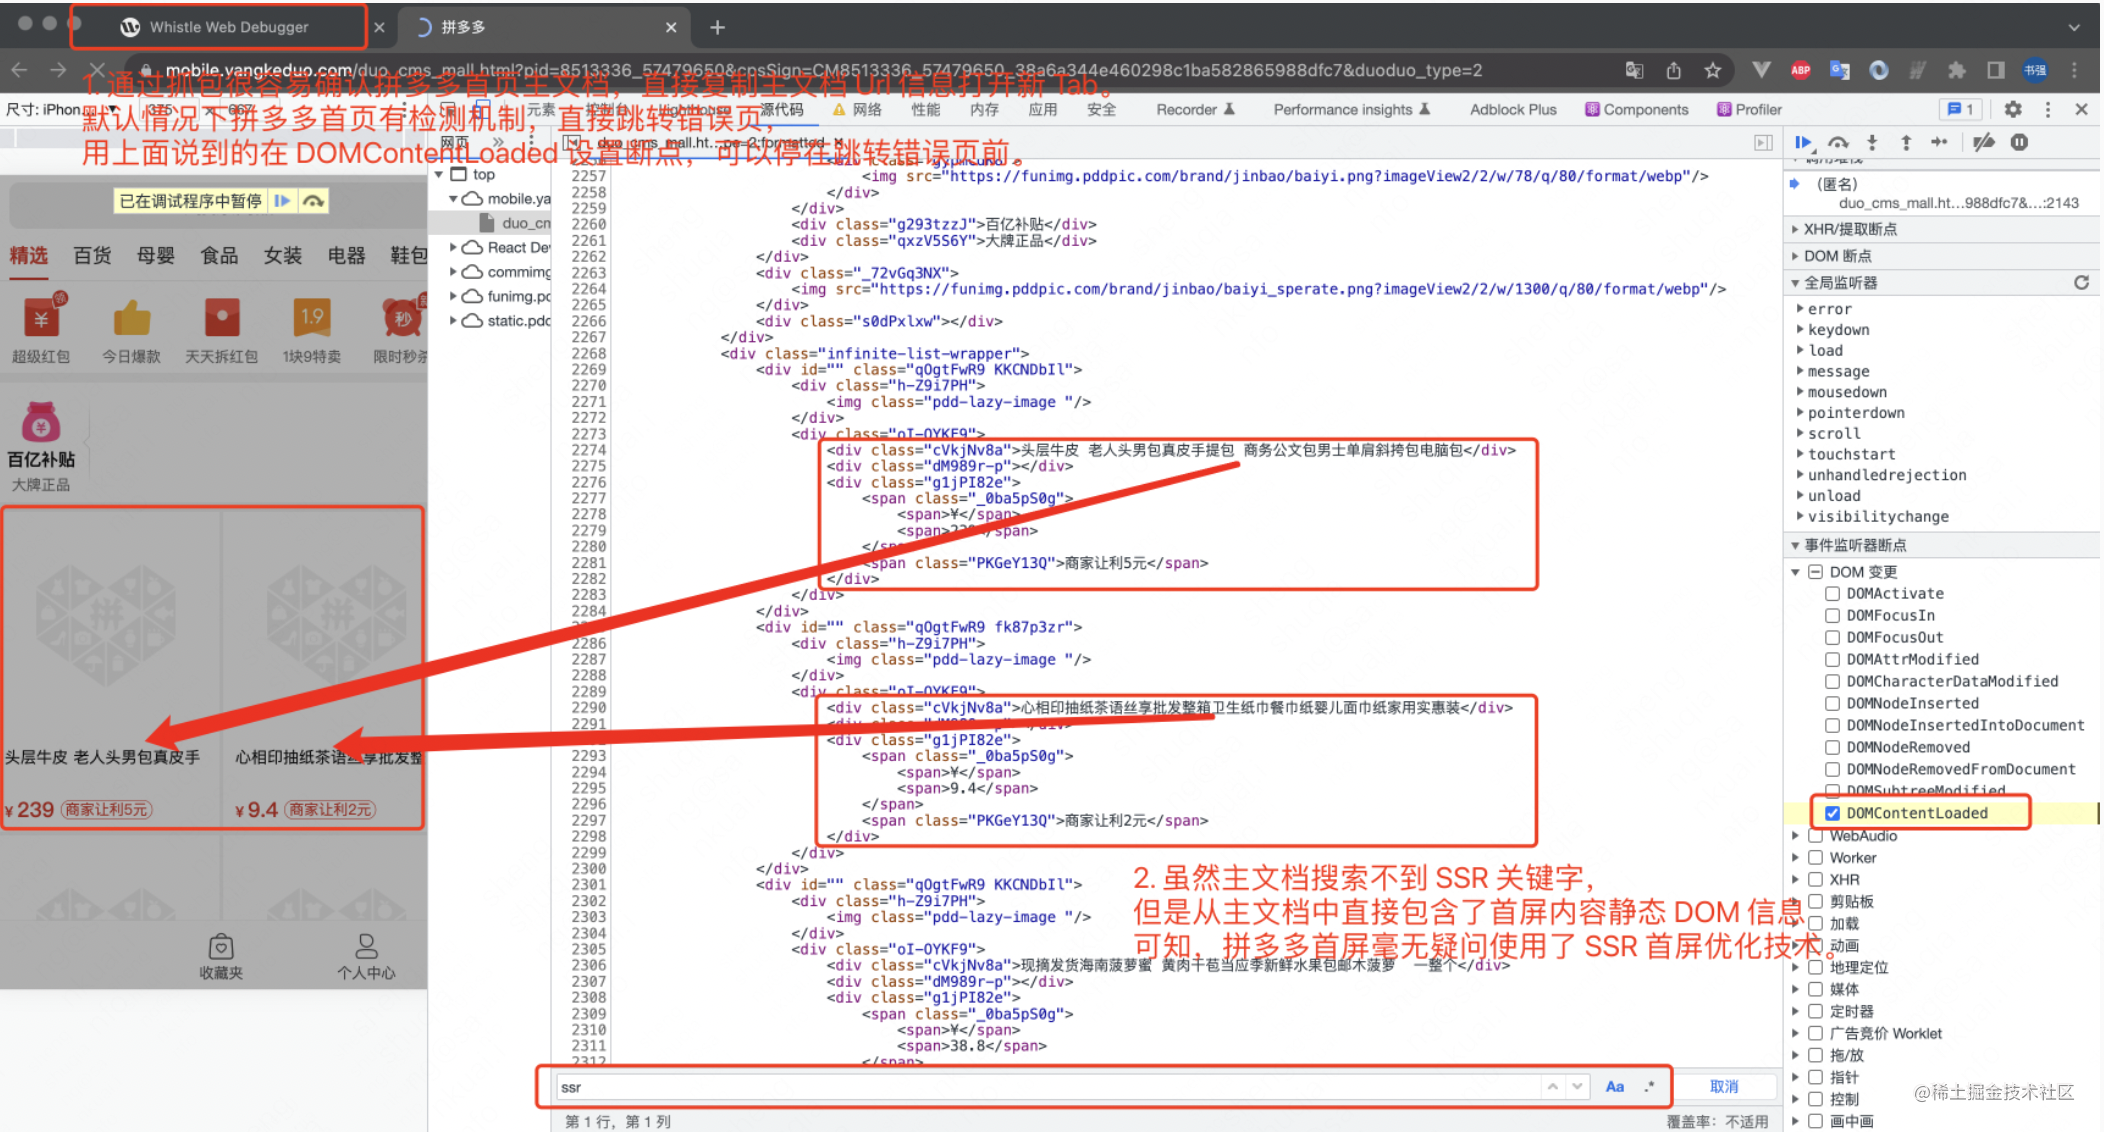Image resolution: width=2104 pixels, height=1132 pixels.
Task: Toggle regex search option
Action: click(x=1649, y=1086)
